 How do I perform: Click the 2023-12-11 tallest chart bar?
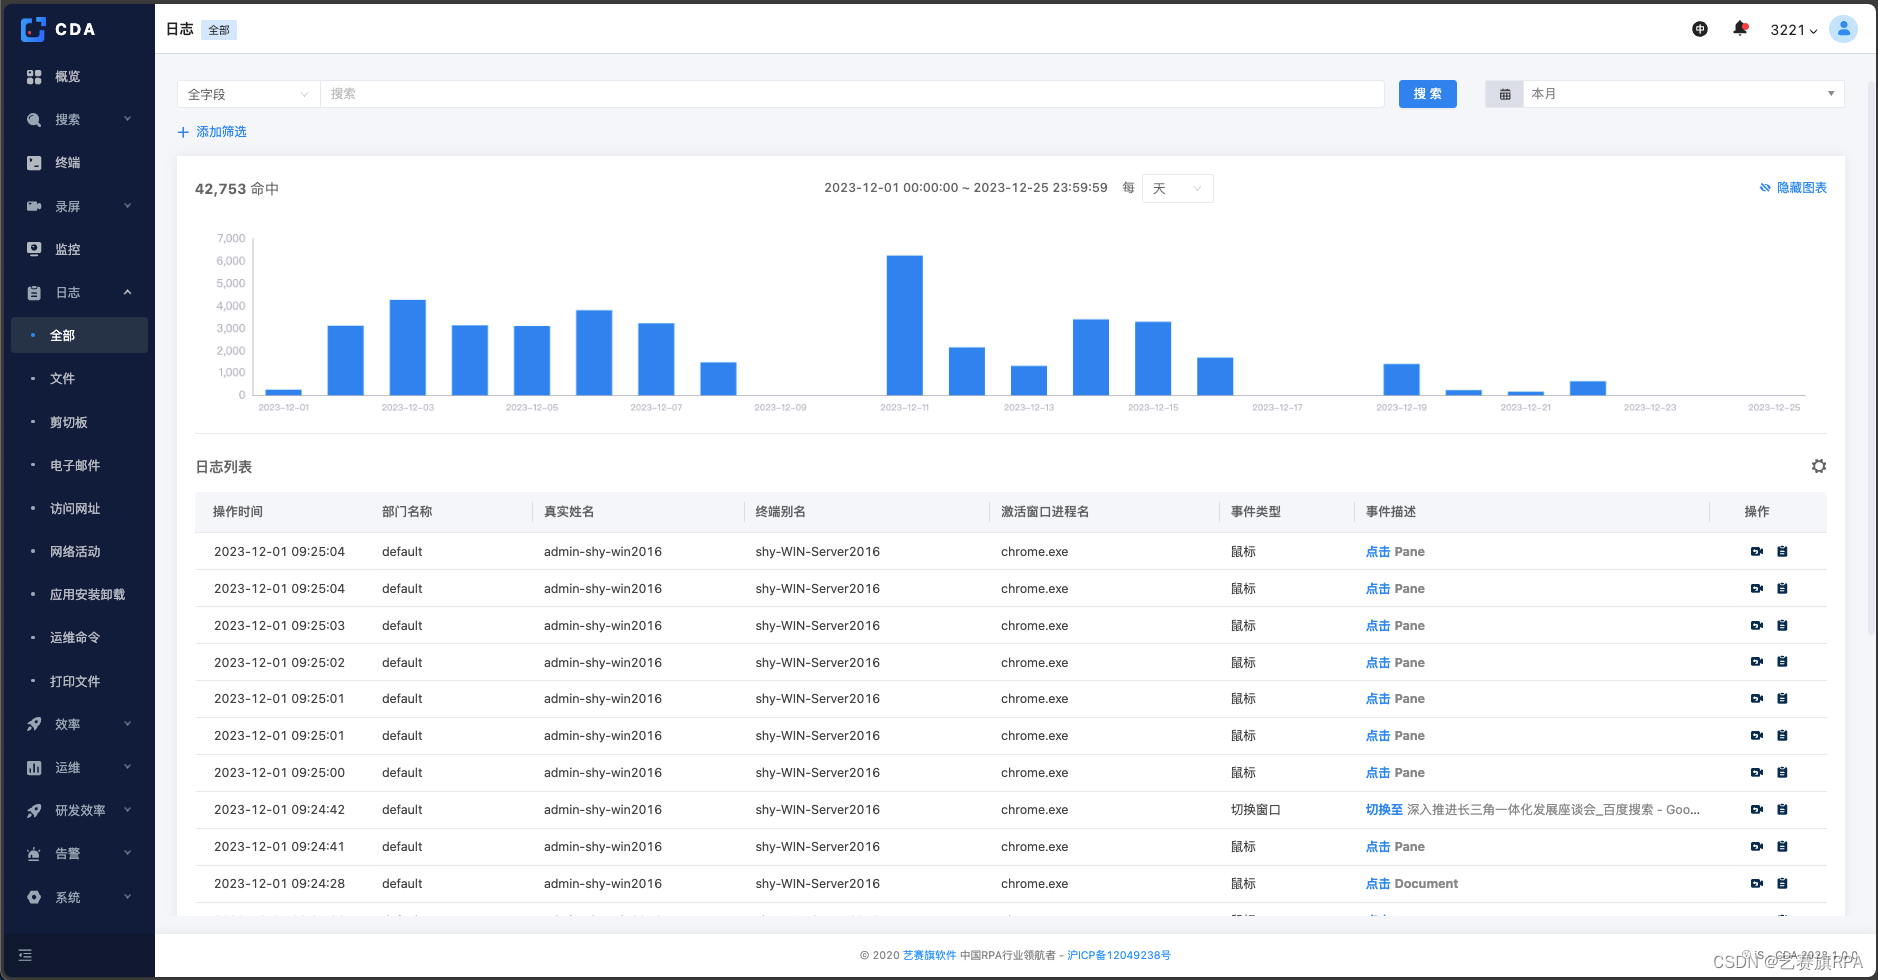pos(905,325)
